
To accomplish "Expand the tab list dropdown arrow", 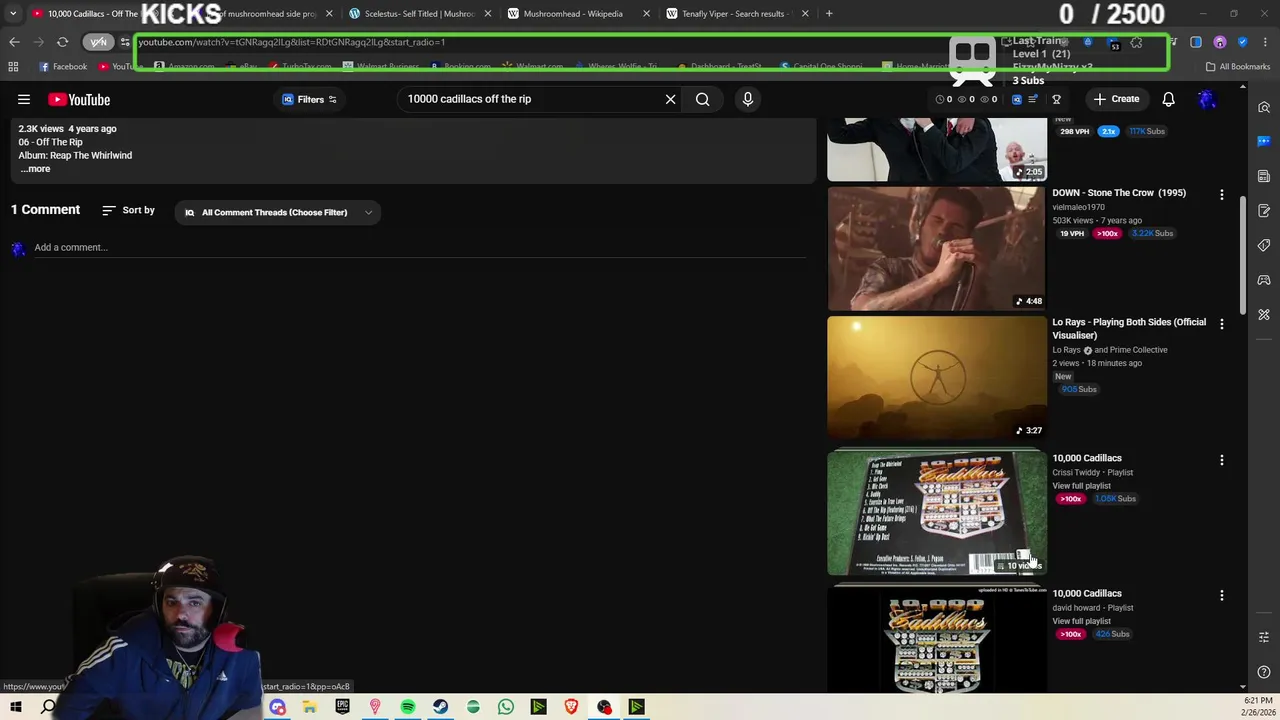I will coord(13,14).
